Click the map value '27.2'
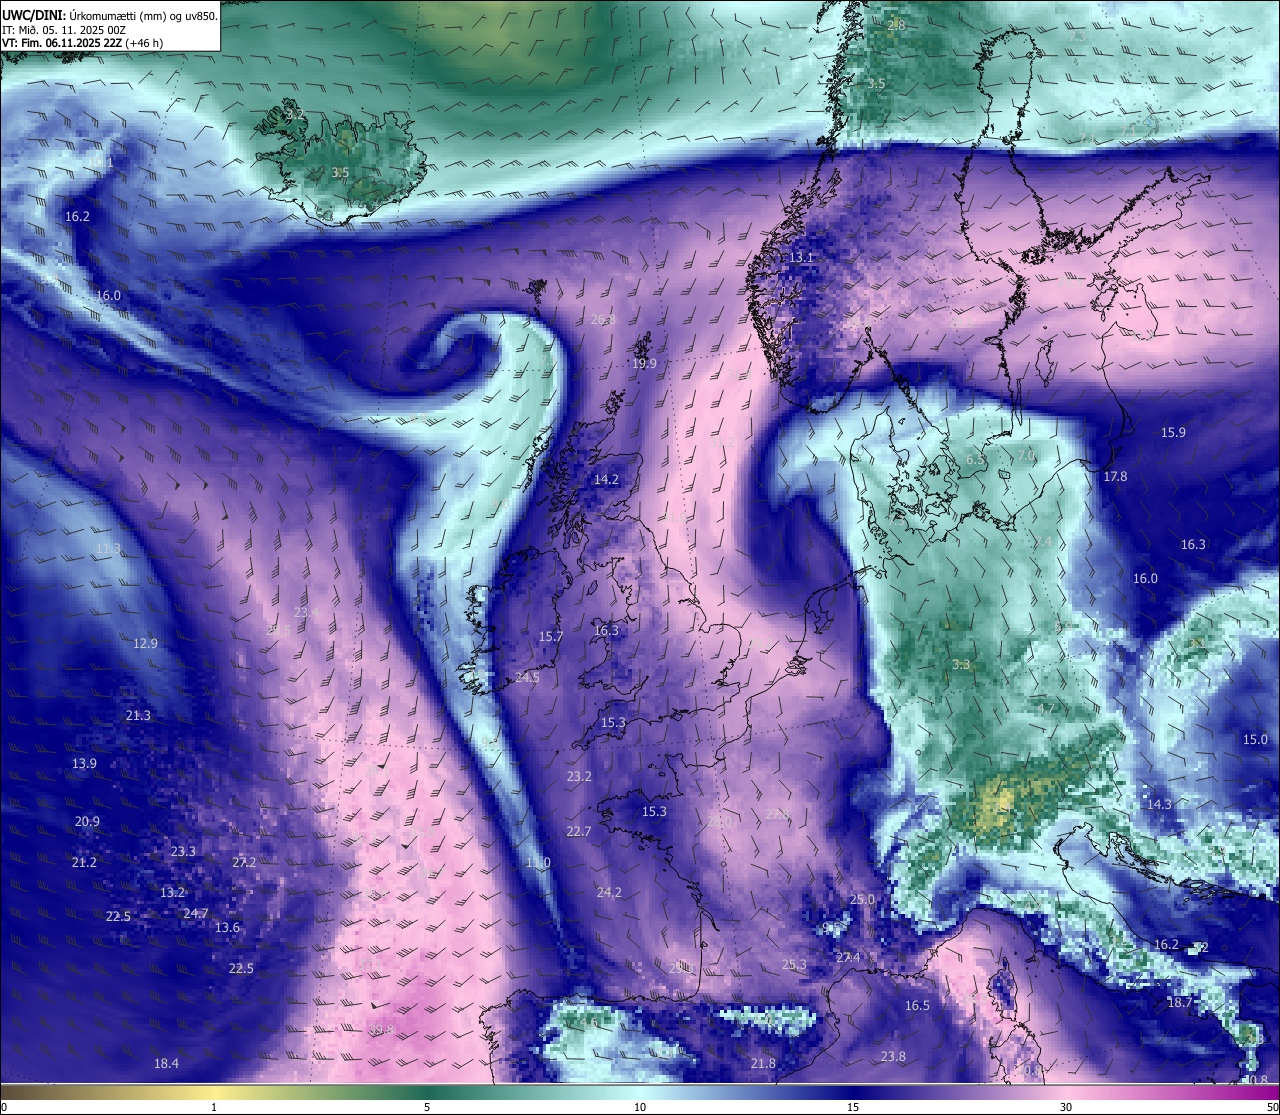 (244, 863)
